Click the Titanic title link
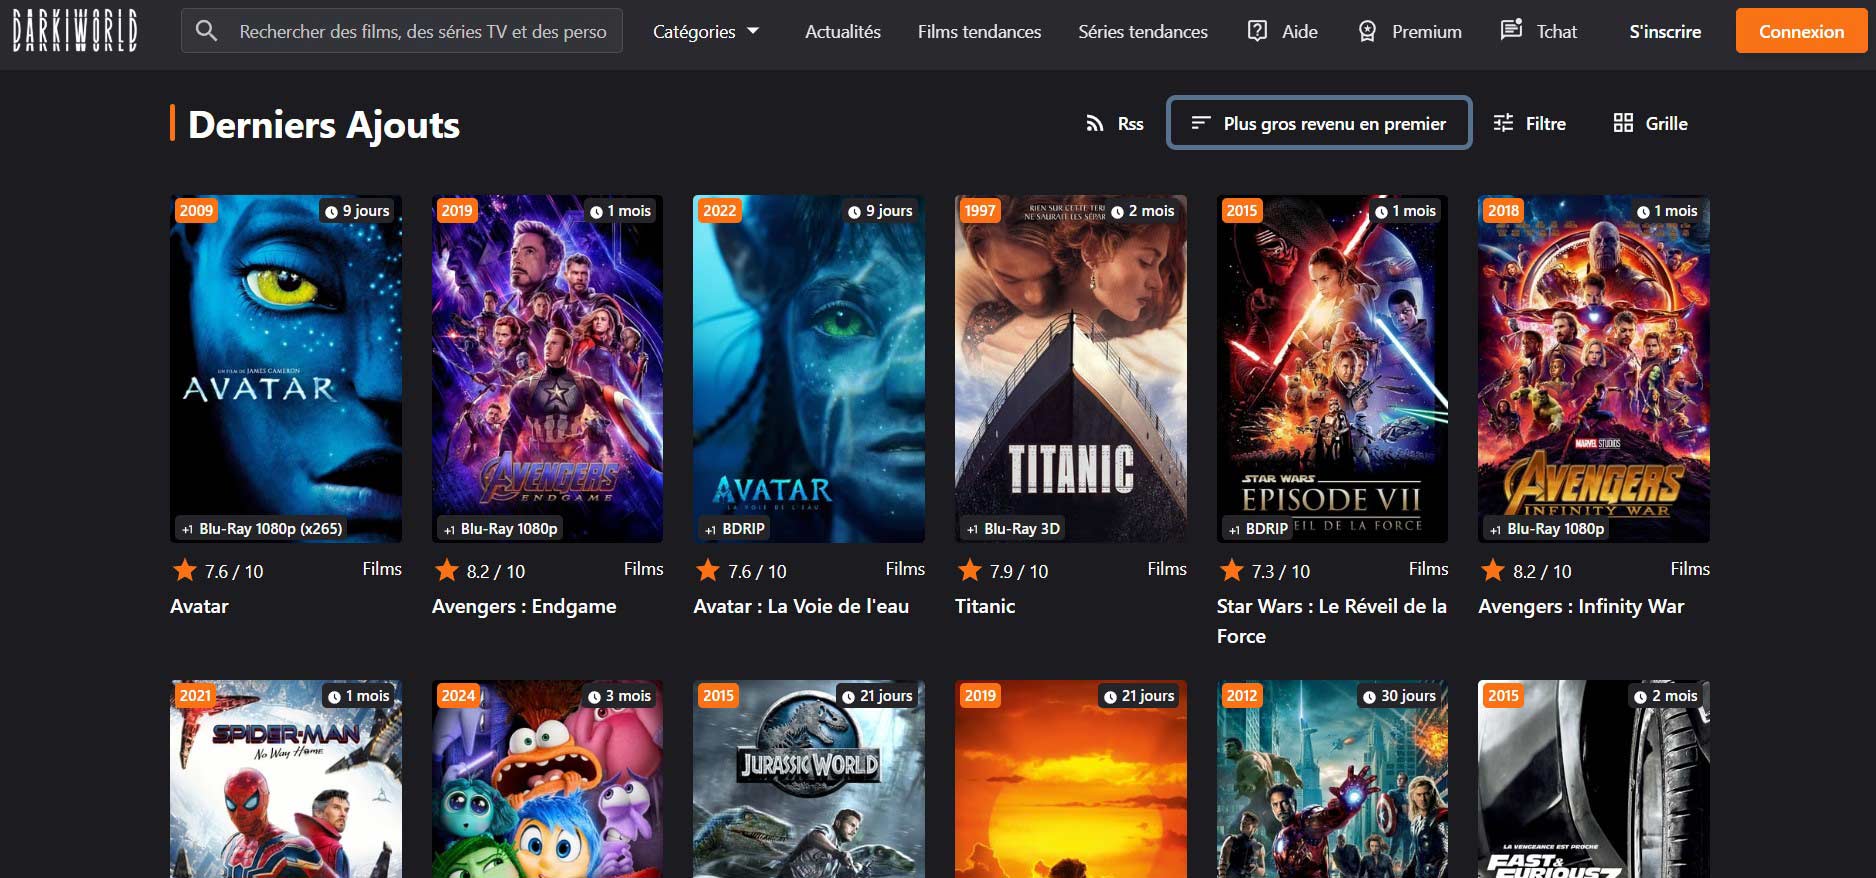Image resolution: width=1876 pixels, height=878 pixels. pos(985,606)
